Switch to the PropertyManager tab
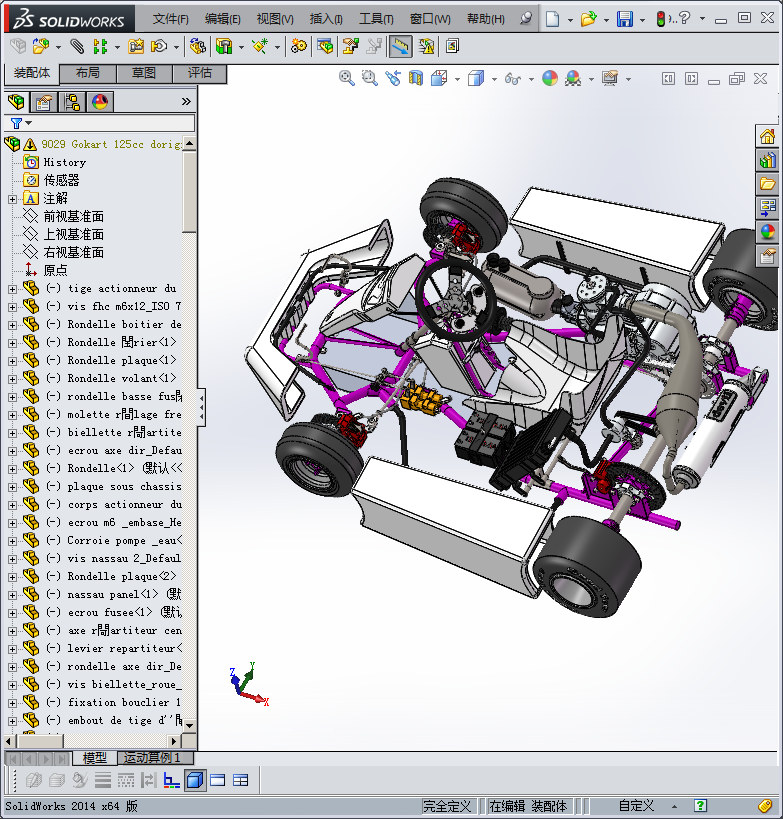The width and height of the screenshot is (783, 819). pyautogui.click(x=43, y=102)
